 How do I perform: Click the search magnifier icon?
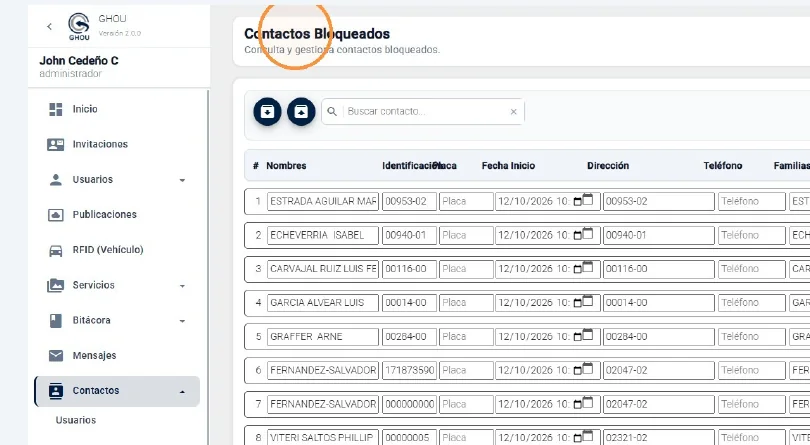[332, 112]
